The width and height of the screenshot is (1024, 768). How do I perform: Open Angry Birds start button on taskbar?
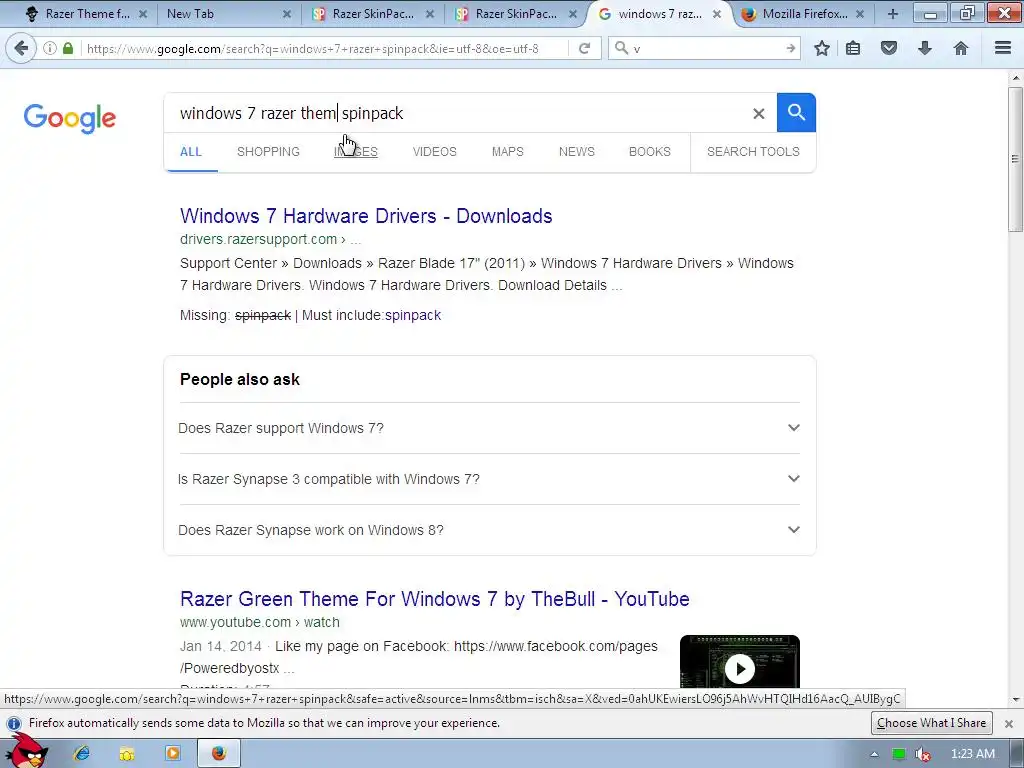pyautogui.click(x=26, y=752)
